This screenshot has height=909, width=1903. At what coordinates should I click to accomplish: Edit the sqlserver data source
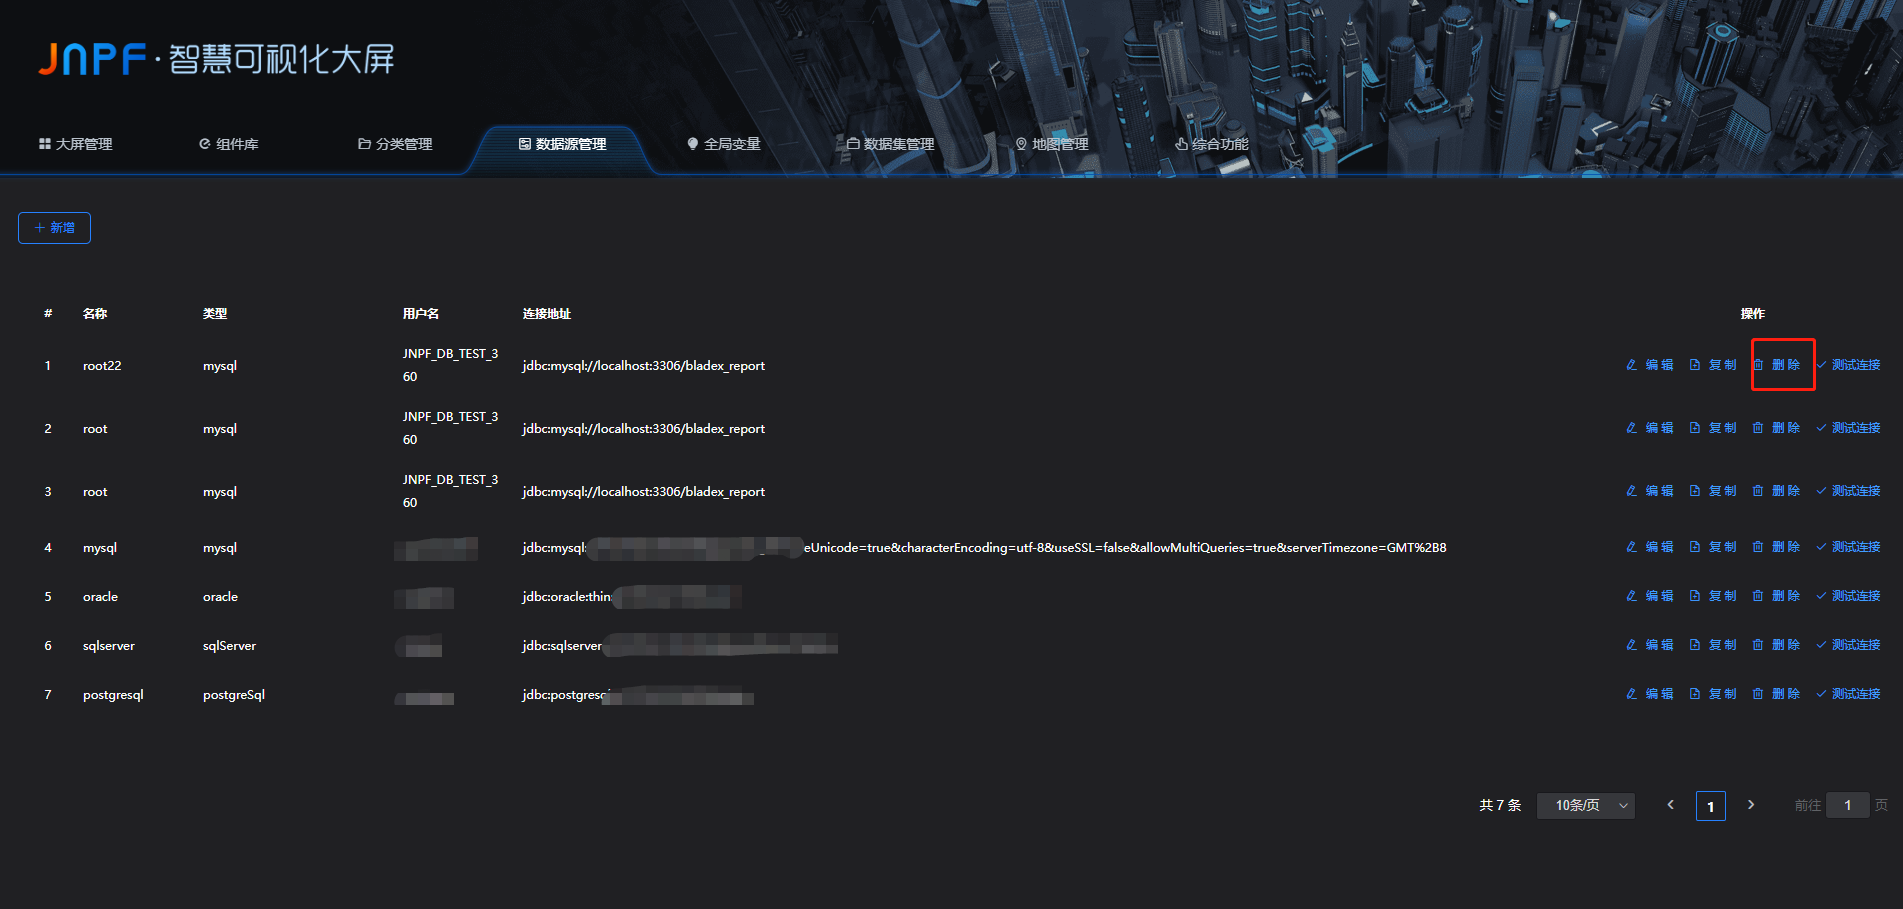point(1650,645)
